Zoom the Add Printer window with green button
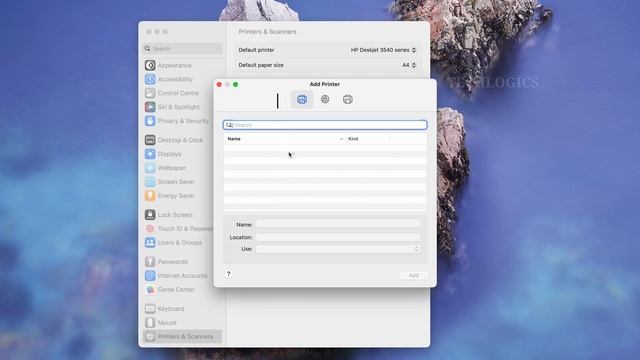Screen dimensions: 640x360 [x=236, y=84]
